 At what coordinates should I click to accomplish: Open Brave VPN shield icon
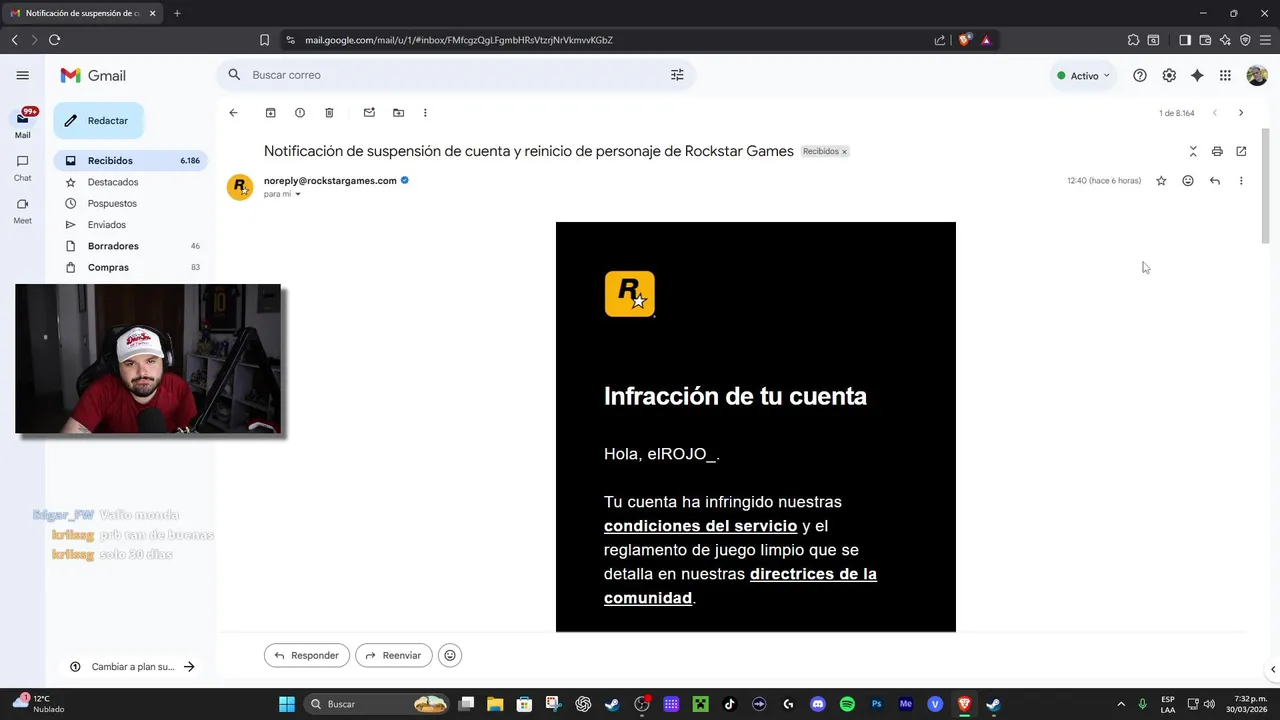1245,40
